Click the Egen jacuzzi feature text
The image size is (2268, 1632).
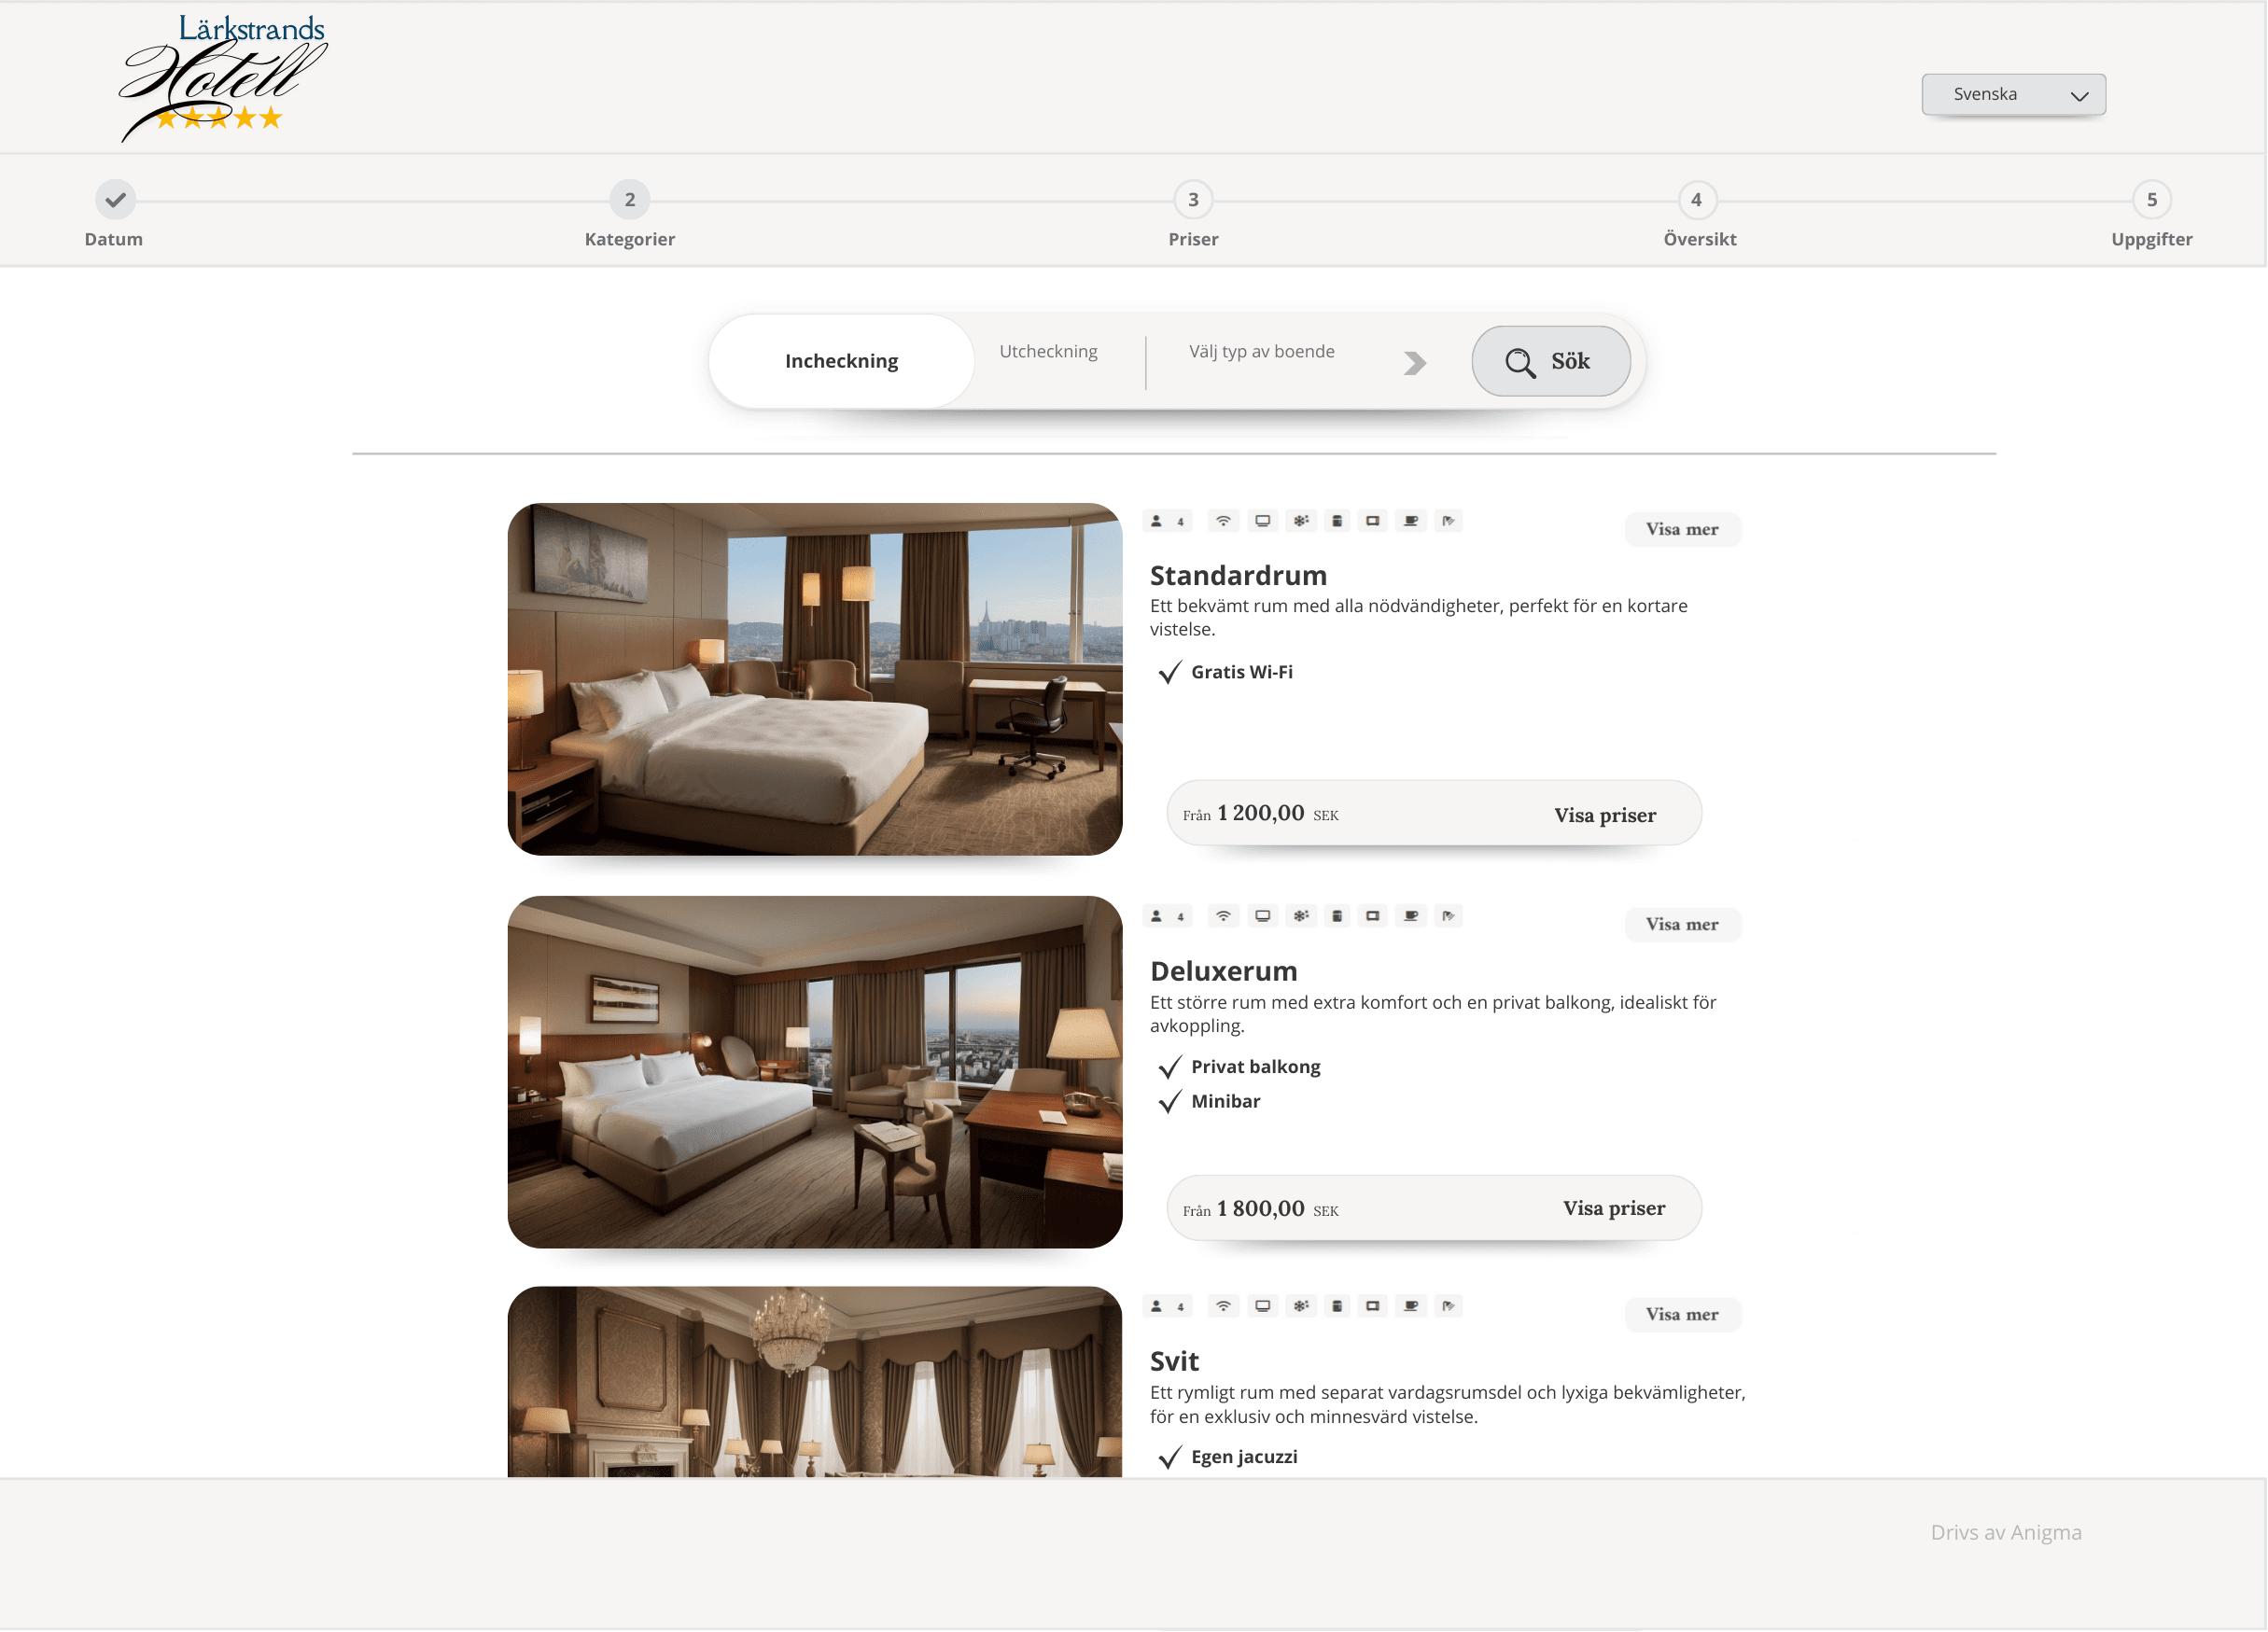(x=1244, y=1457)
